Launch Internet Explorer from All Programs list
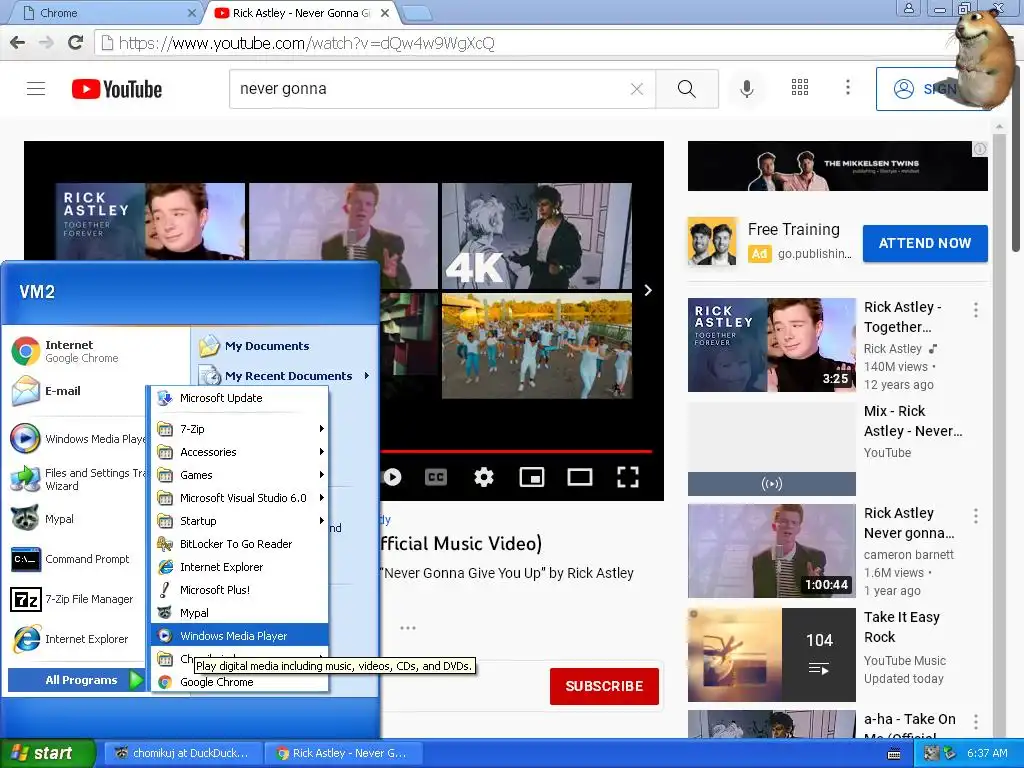This screenshot has width=1024, height=768. tap(240, 567)
